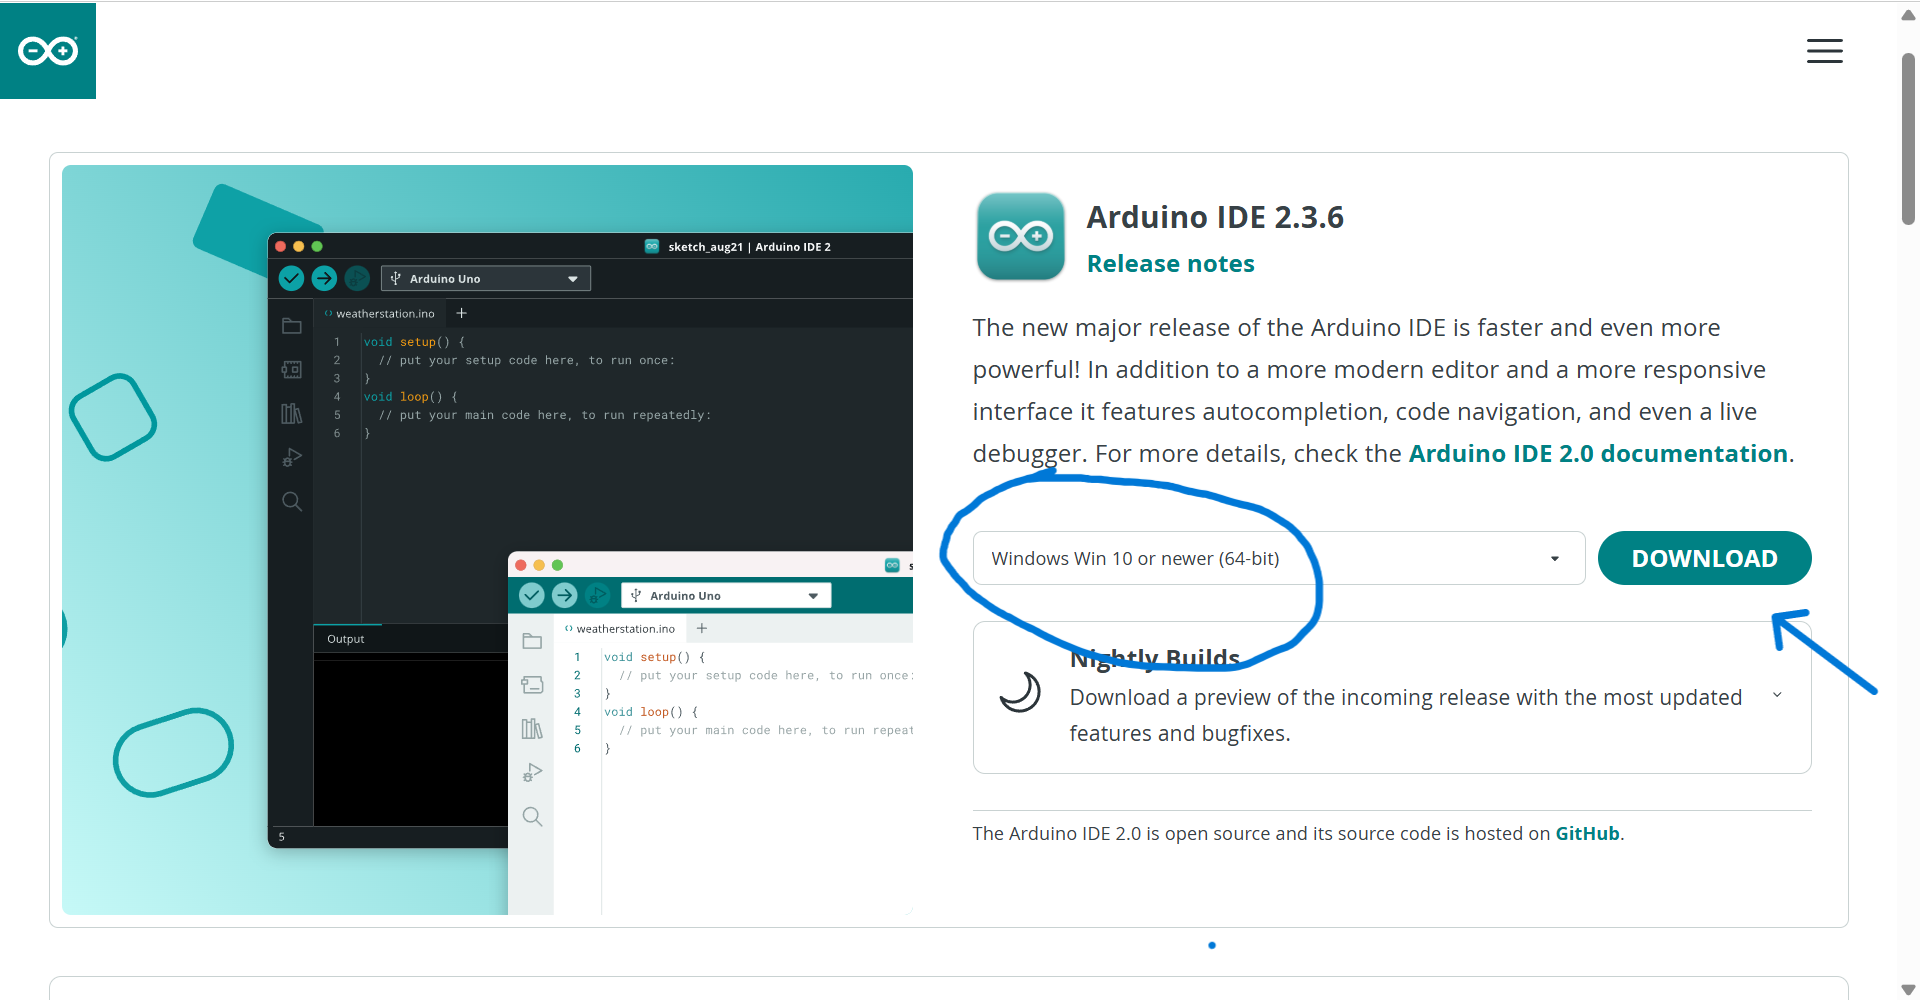This screenshot has width=1920, height=1000.
Task: Click the Verify checkmark icon in dark IDE window
Action: coord(291,278)
